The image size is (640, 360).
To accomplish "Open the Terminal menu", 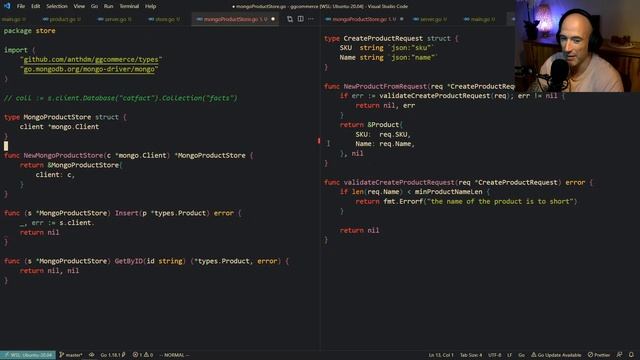I will [129, 6].
